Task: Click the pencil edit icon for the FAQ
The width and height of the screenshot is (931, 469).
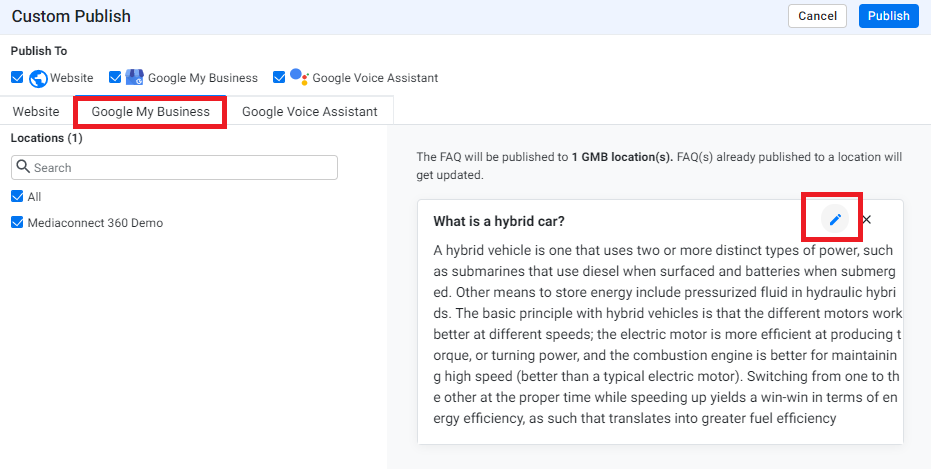Action: (835, 220)
